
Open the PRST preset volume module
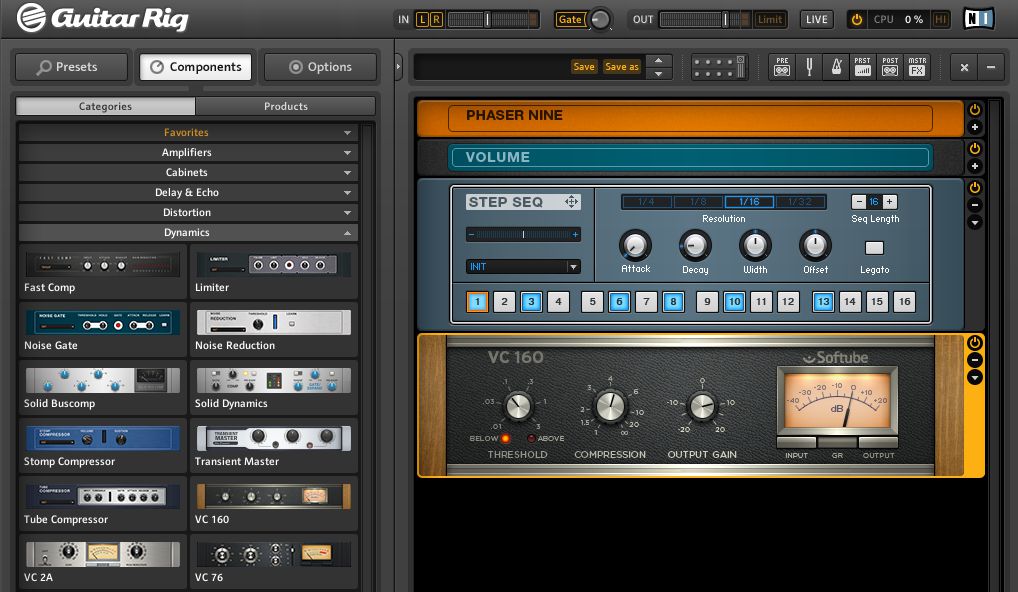(863, 67)
